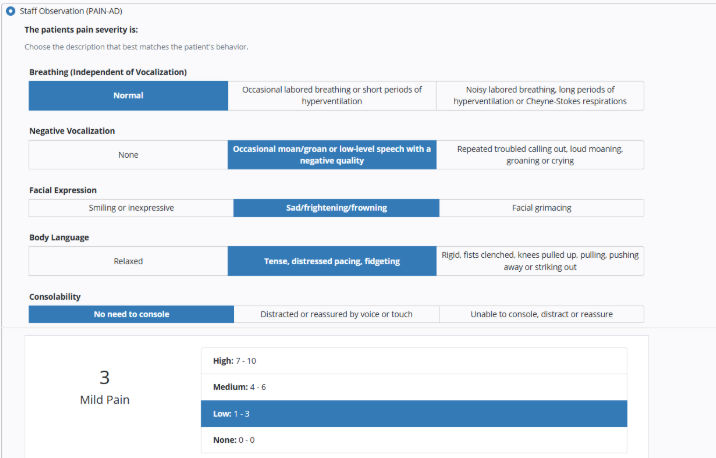The height and width of the screenshot is (458, 716).
Task: Choose Occasional moan/groan vocalization option
Action: pyautogui.click(x=332, y=155)
